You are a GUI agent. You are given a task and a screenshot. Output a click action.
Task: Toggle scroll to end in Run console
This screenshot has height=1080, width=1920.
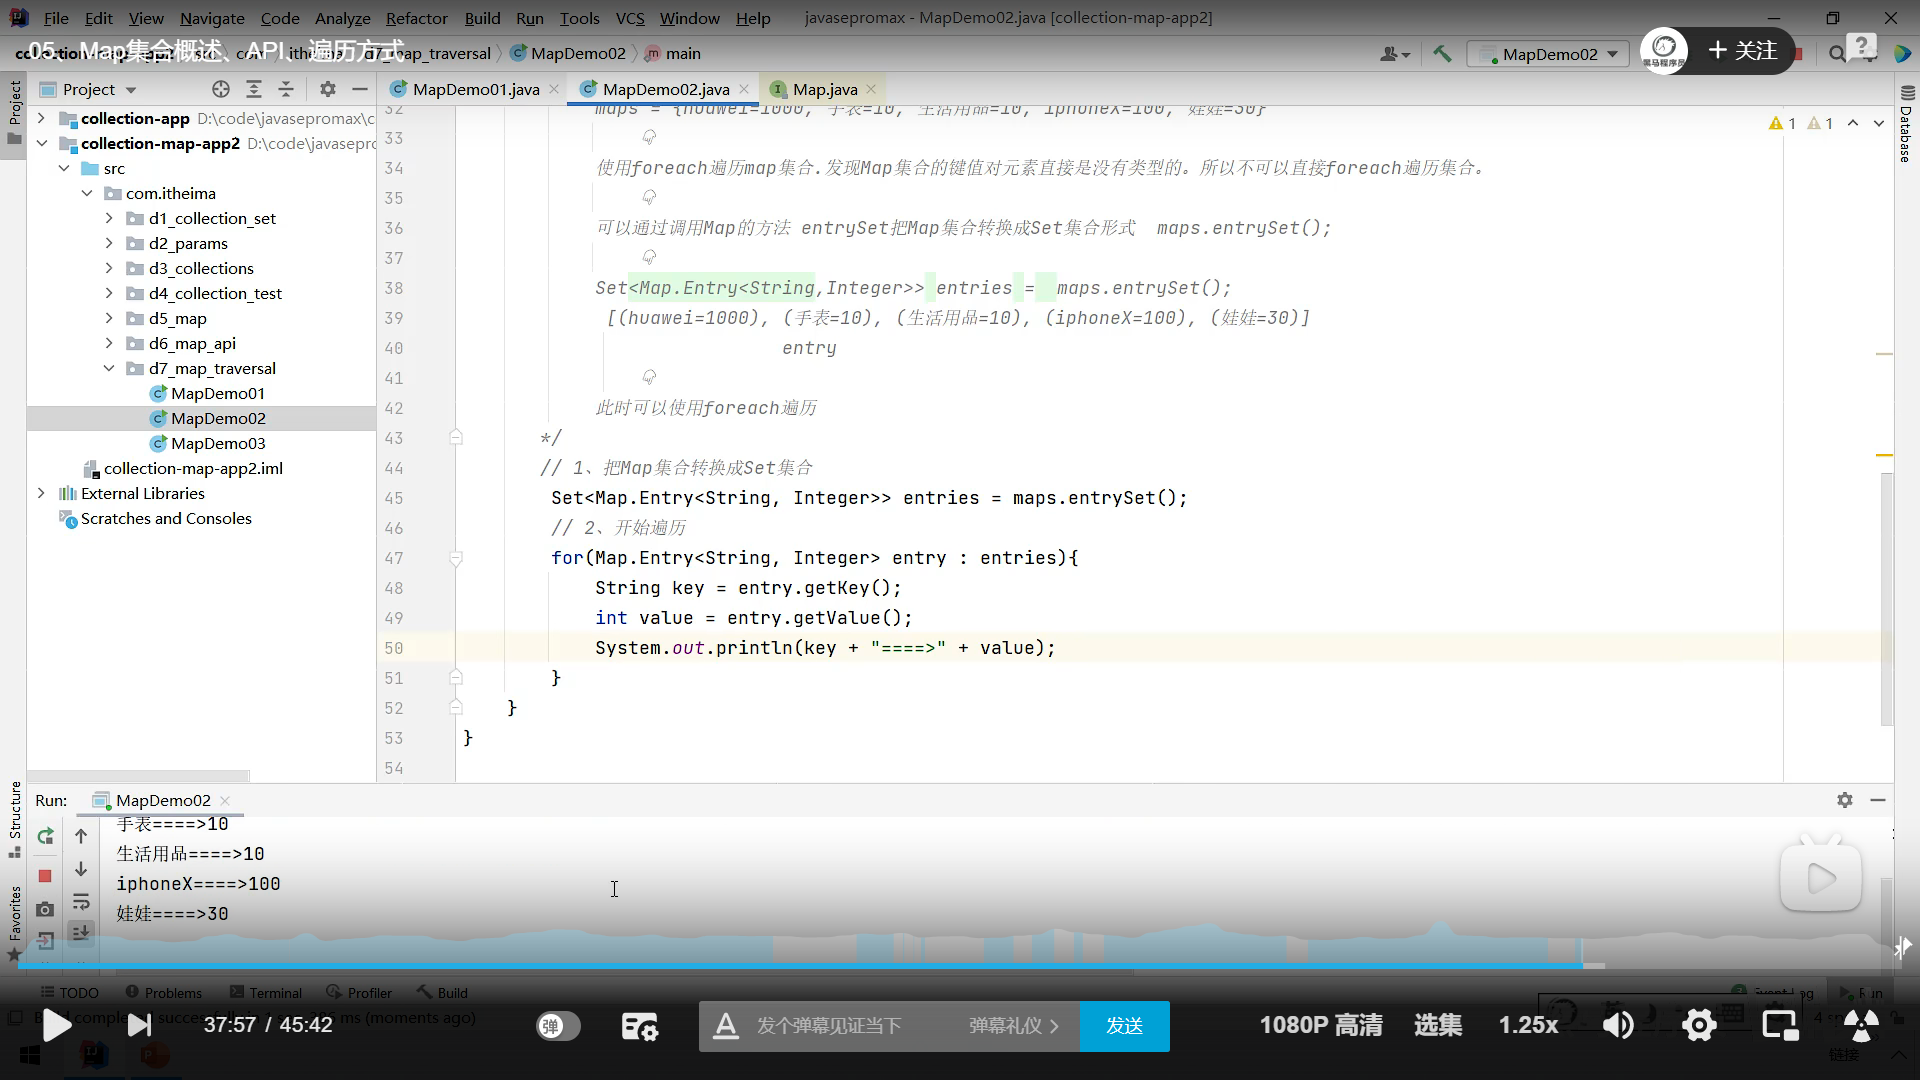click(81, 932)
